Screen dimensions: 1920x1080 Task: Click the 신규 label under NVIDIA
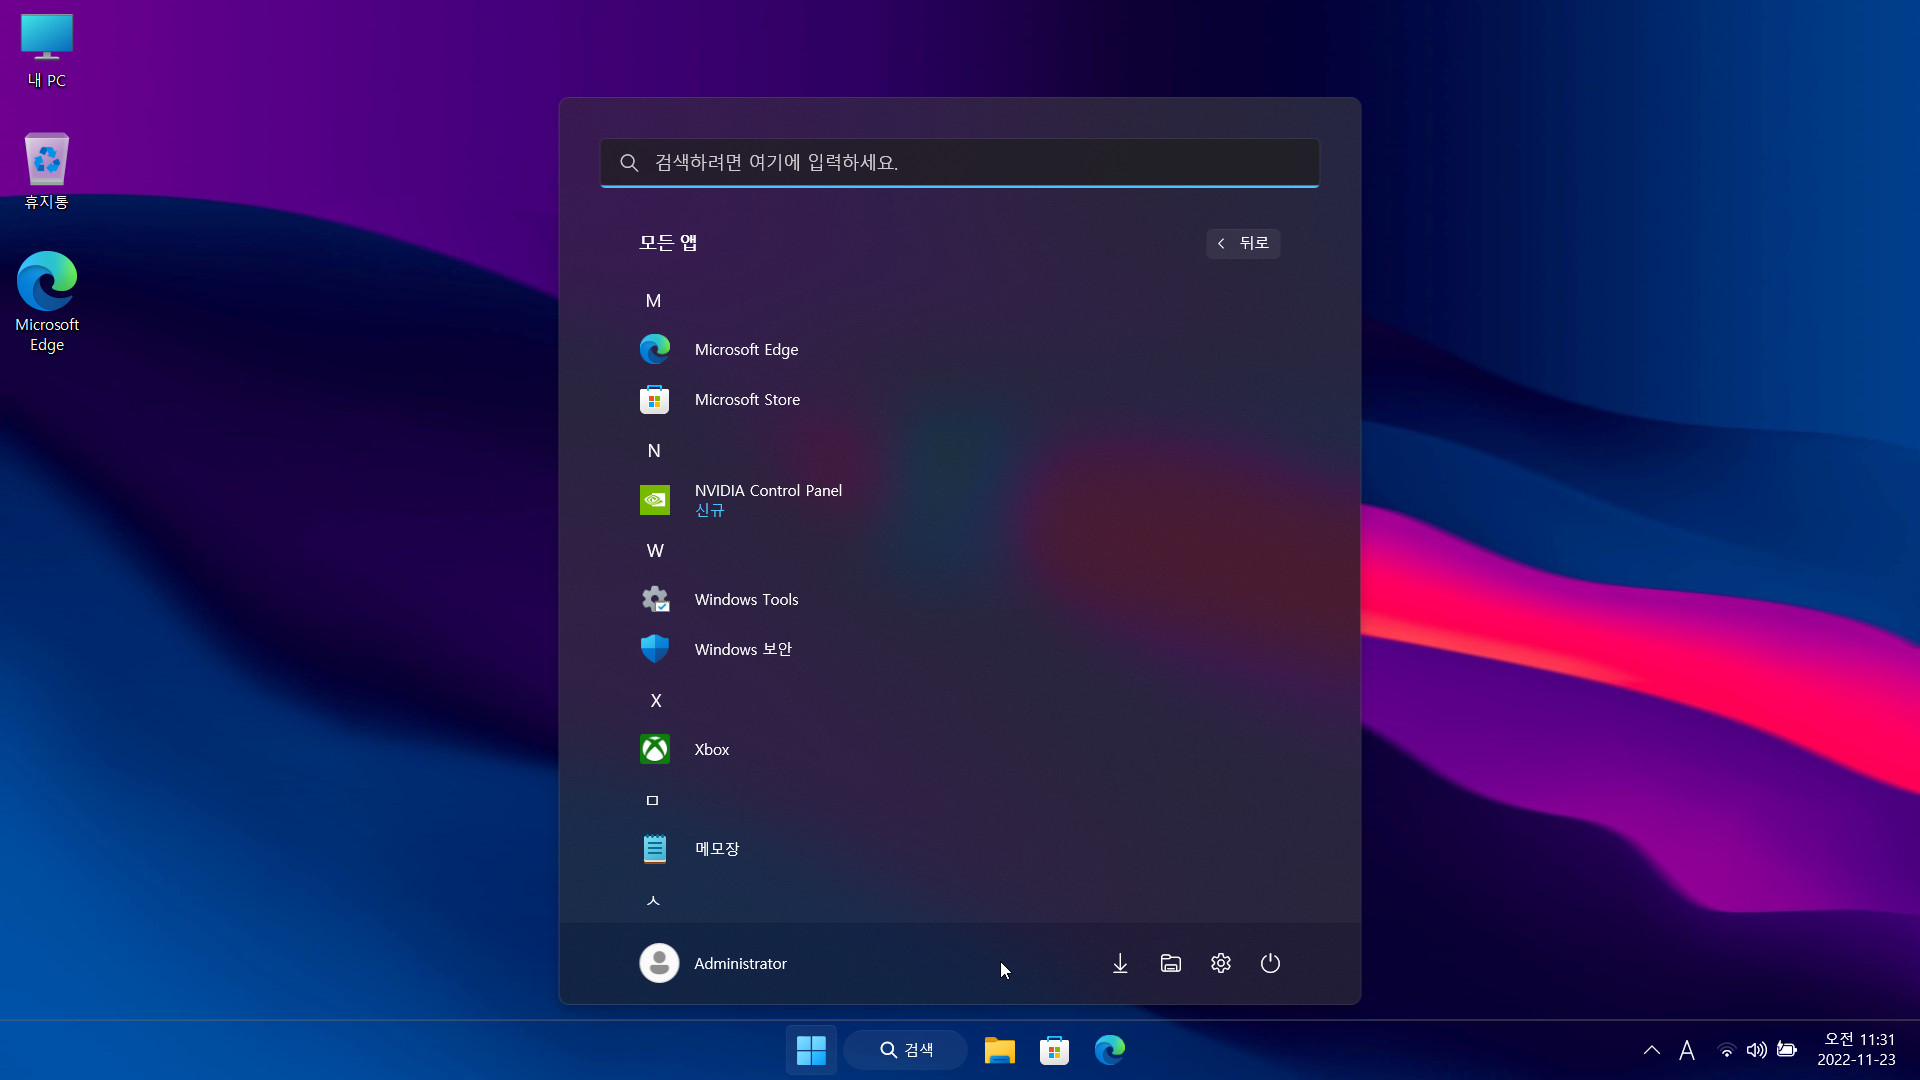click(709, 510)
